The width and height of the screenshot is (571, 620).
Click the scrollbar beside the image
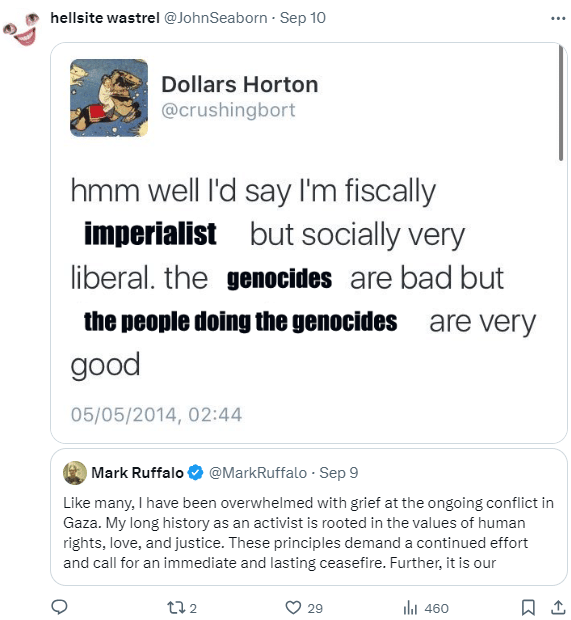560,103
